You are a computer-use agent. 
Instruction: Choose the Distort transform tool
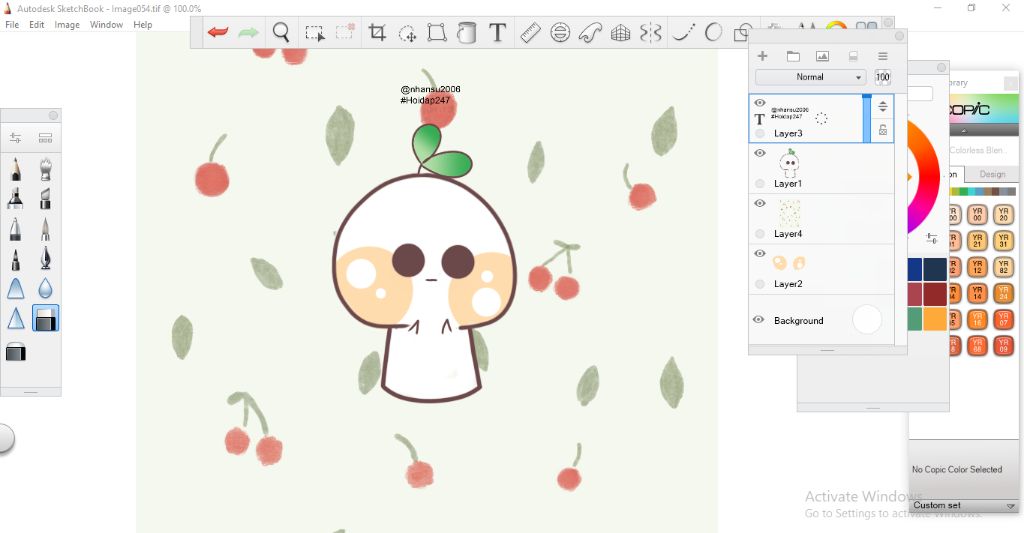[437, 33]
